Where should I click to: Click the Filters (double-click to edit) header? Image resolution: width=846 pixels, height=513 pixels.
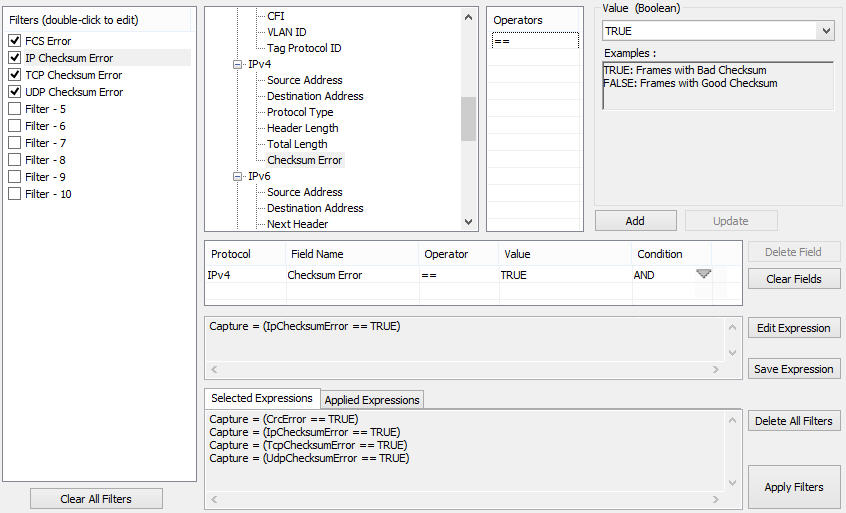click(97, 20)
